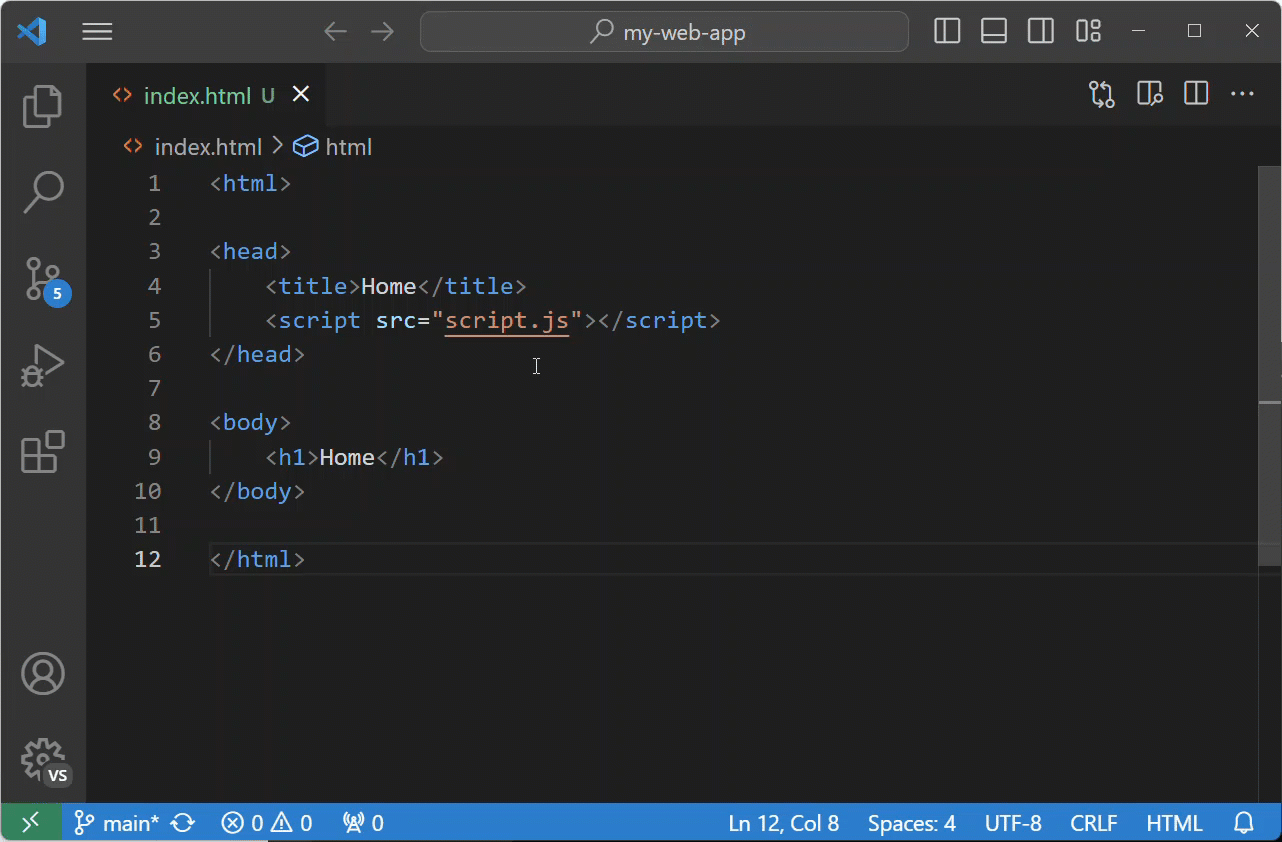Toggle the bottom panel visibility

pyautogui.click(x=993, y=31)
